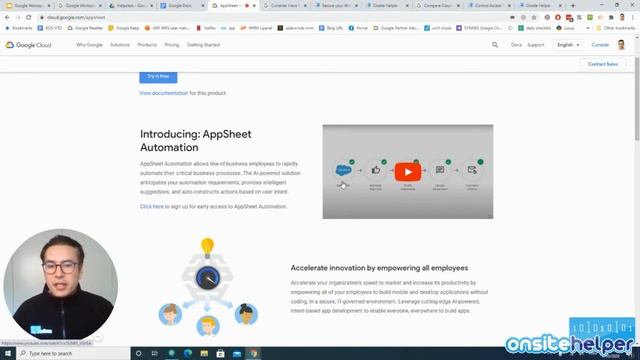Expand hidden bookmarks overflow arrow
The width and height of the screenshot is (640, 360).
pos(588,28)
